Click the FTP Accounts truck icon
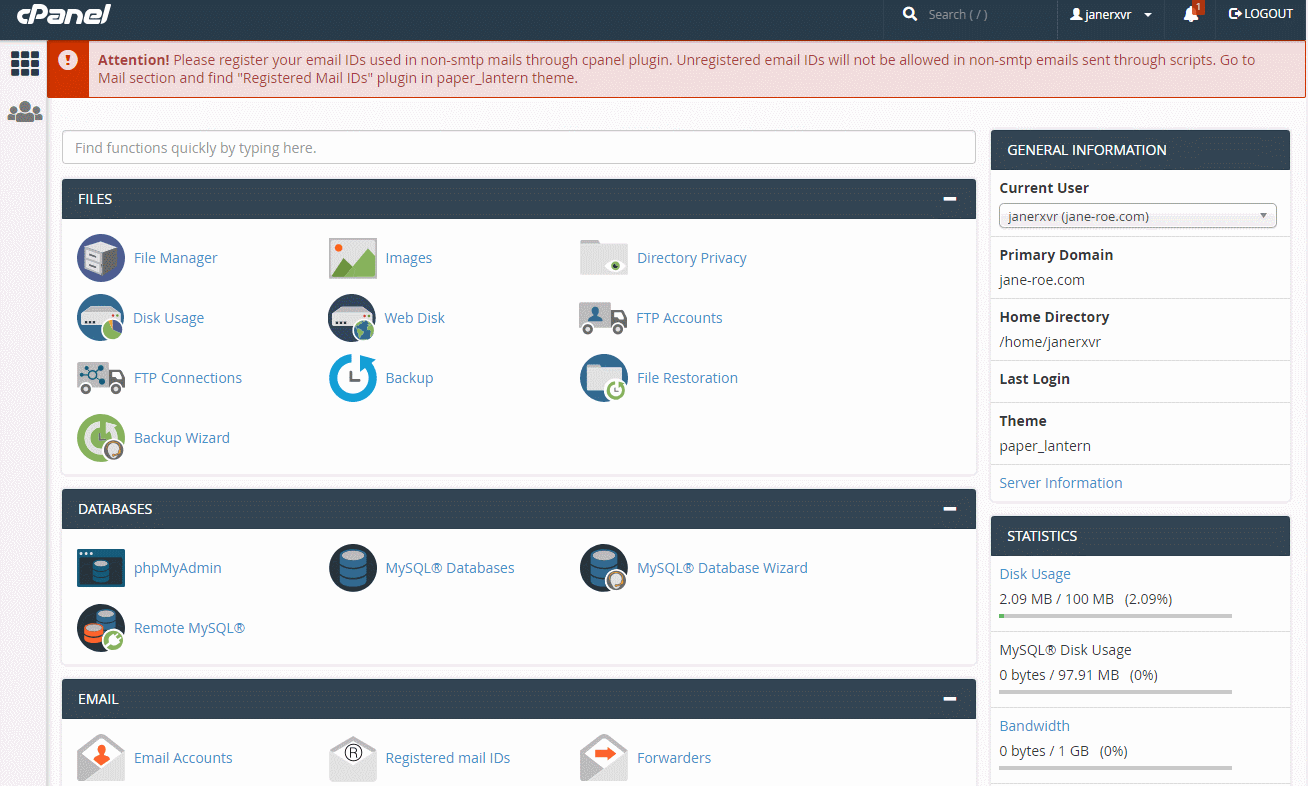The width and height of the screenshot is (1308, 786). pyautogui.click(x=603, y=318)
